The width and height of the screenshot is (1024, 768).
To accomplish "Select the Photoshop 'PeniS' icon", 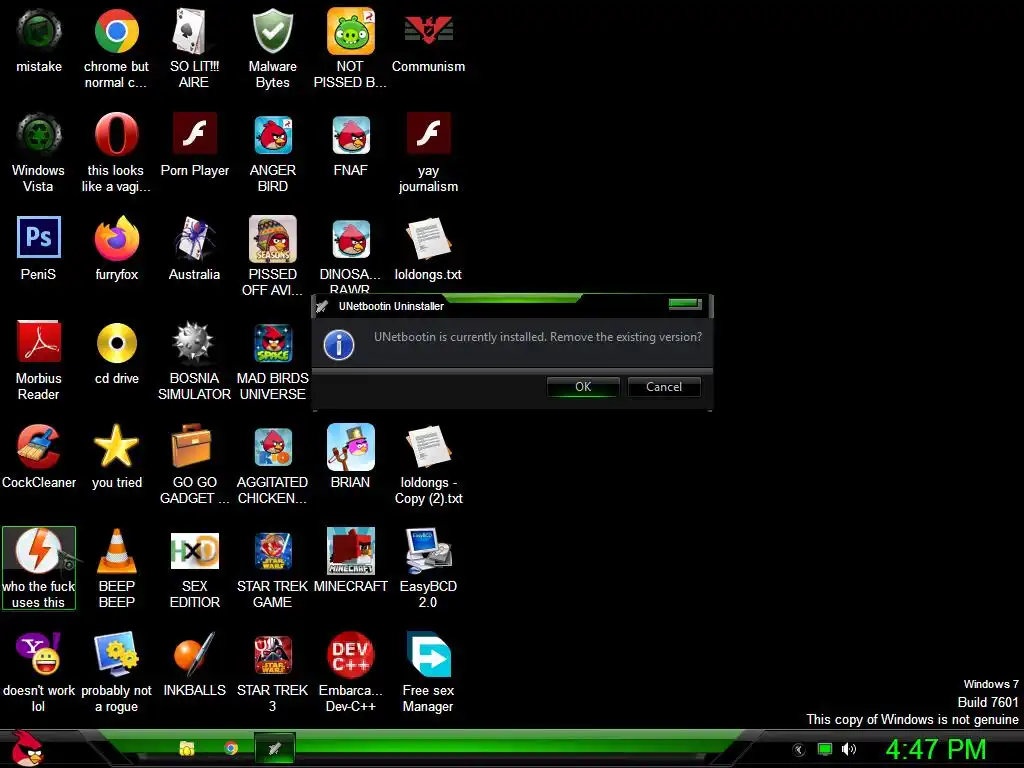I will pyautogui.click(x=39, y=238).
